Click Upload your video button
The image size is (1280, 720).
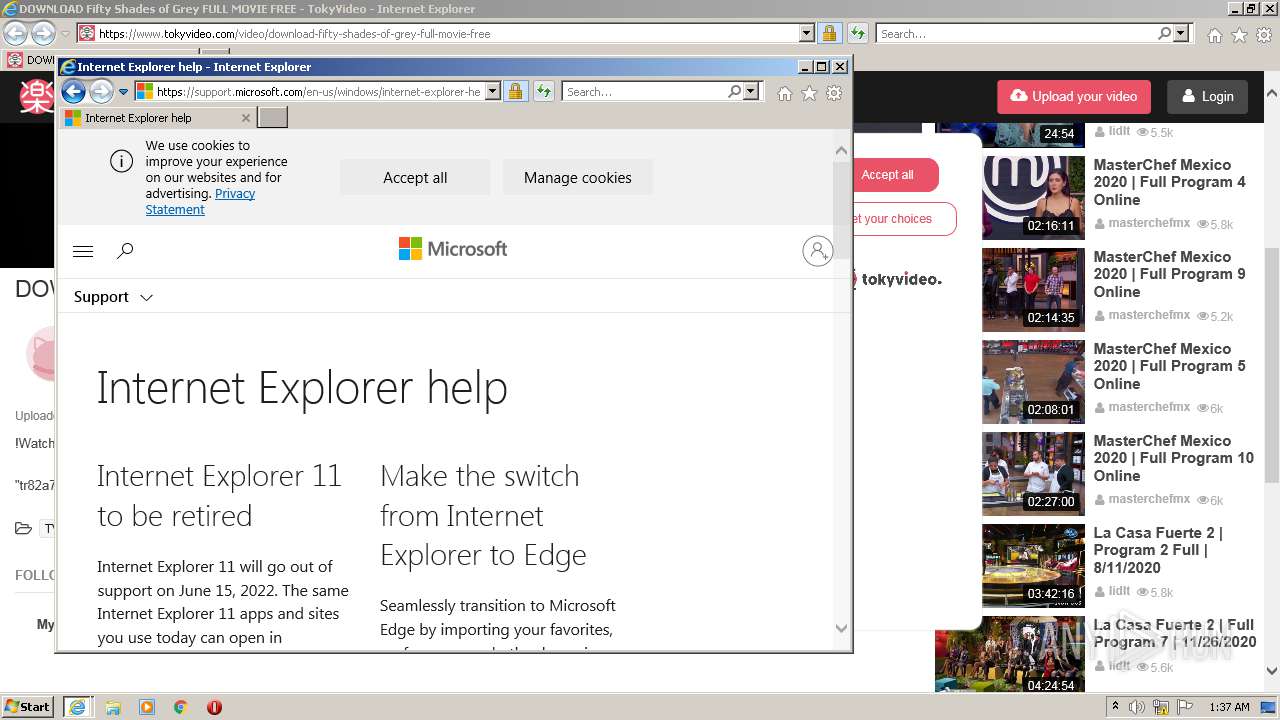[1074, 97]
